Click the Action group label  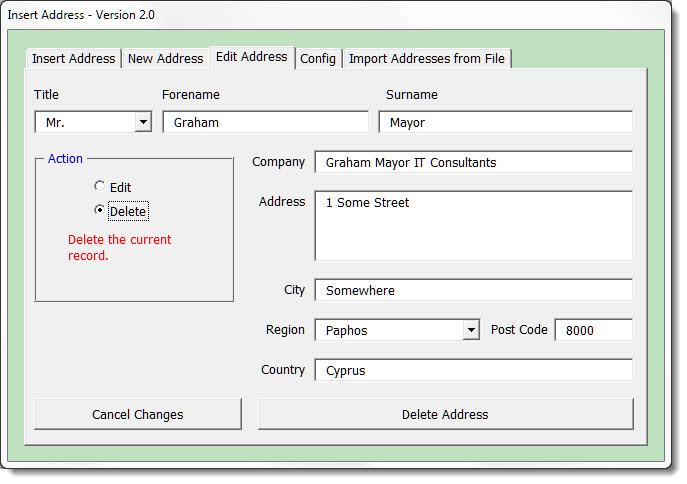(x=65, y=159)
